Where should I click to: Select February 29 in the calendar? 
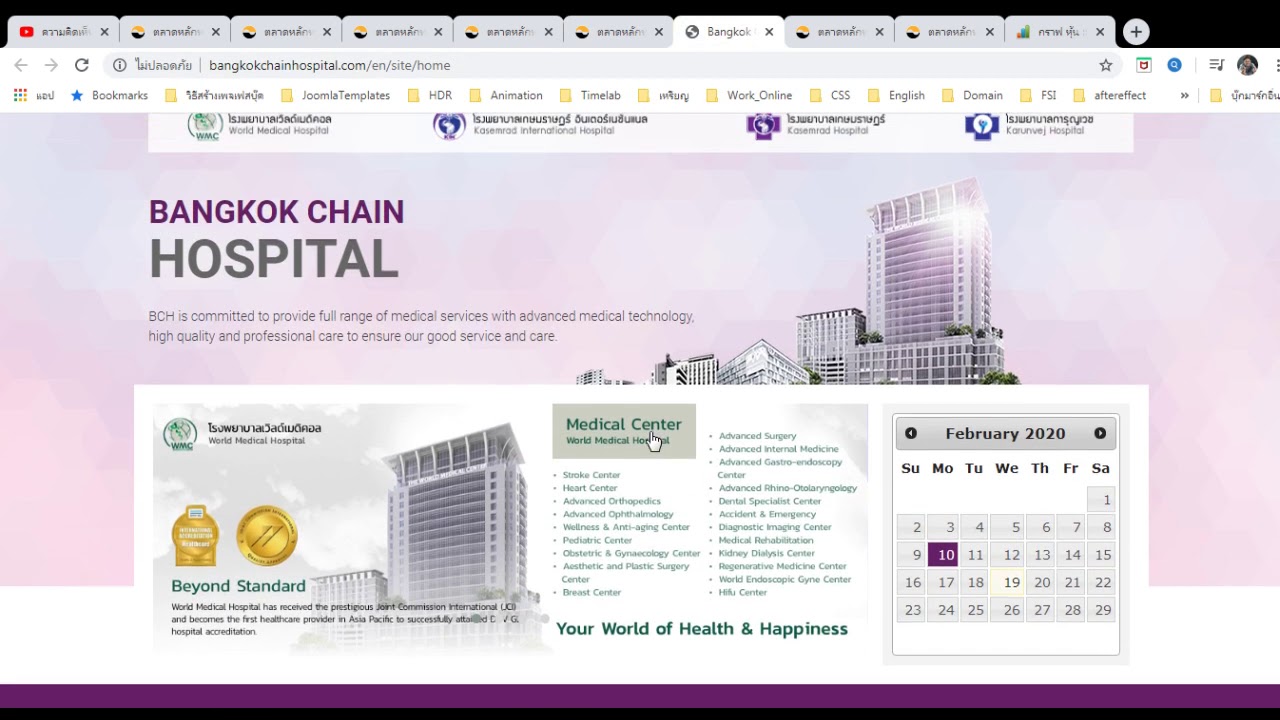click(1101, 610)
